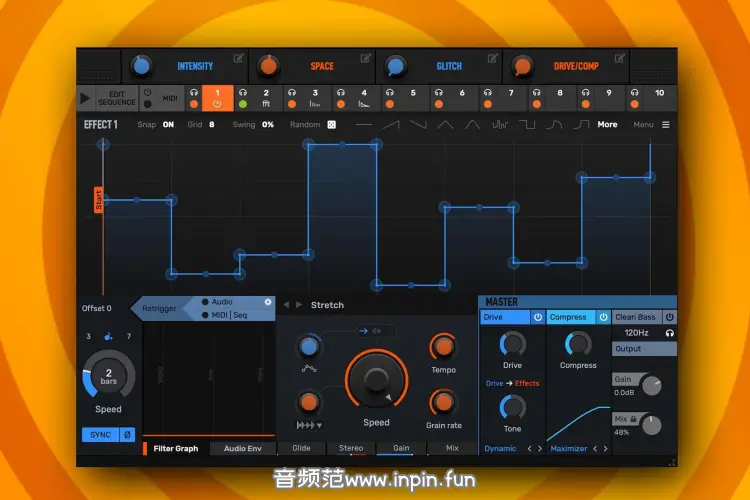
Task: Listen to Clean Bass band headphone icon
Action: [670, 333]
